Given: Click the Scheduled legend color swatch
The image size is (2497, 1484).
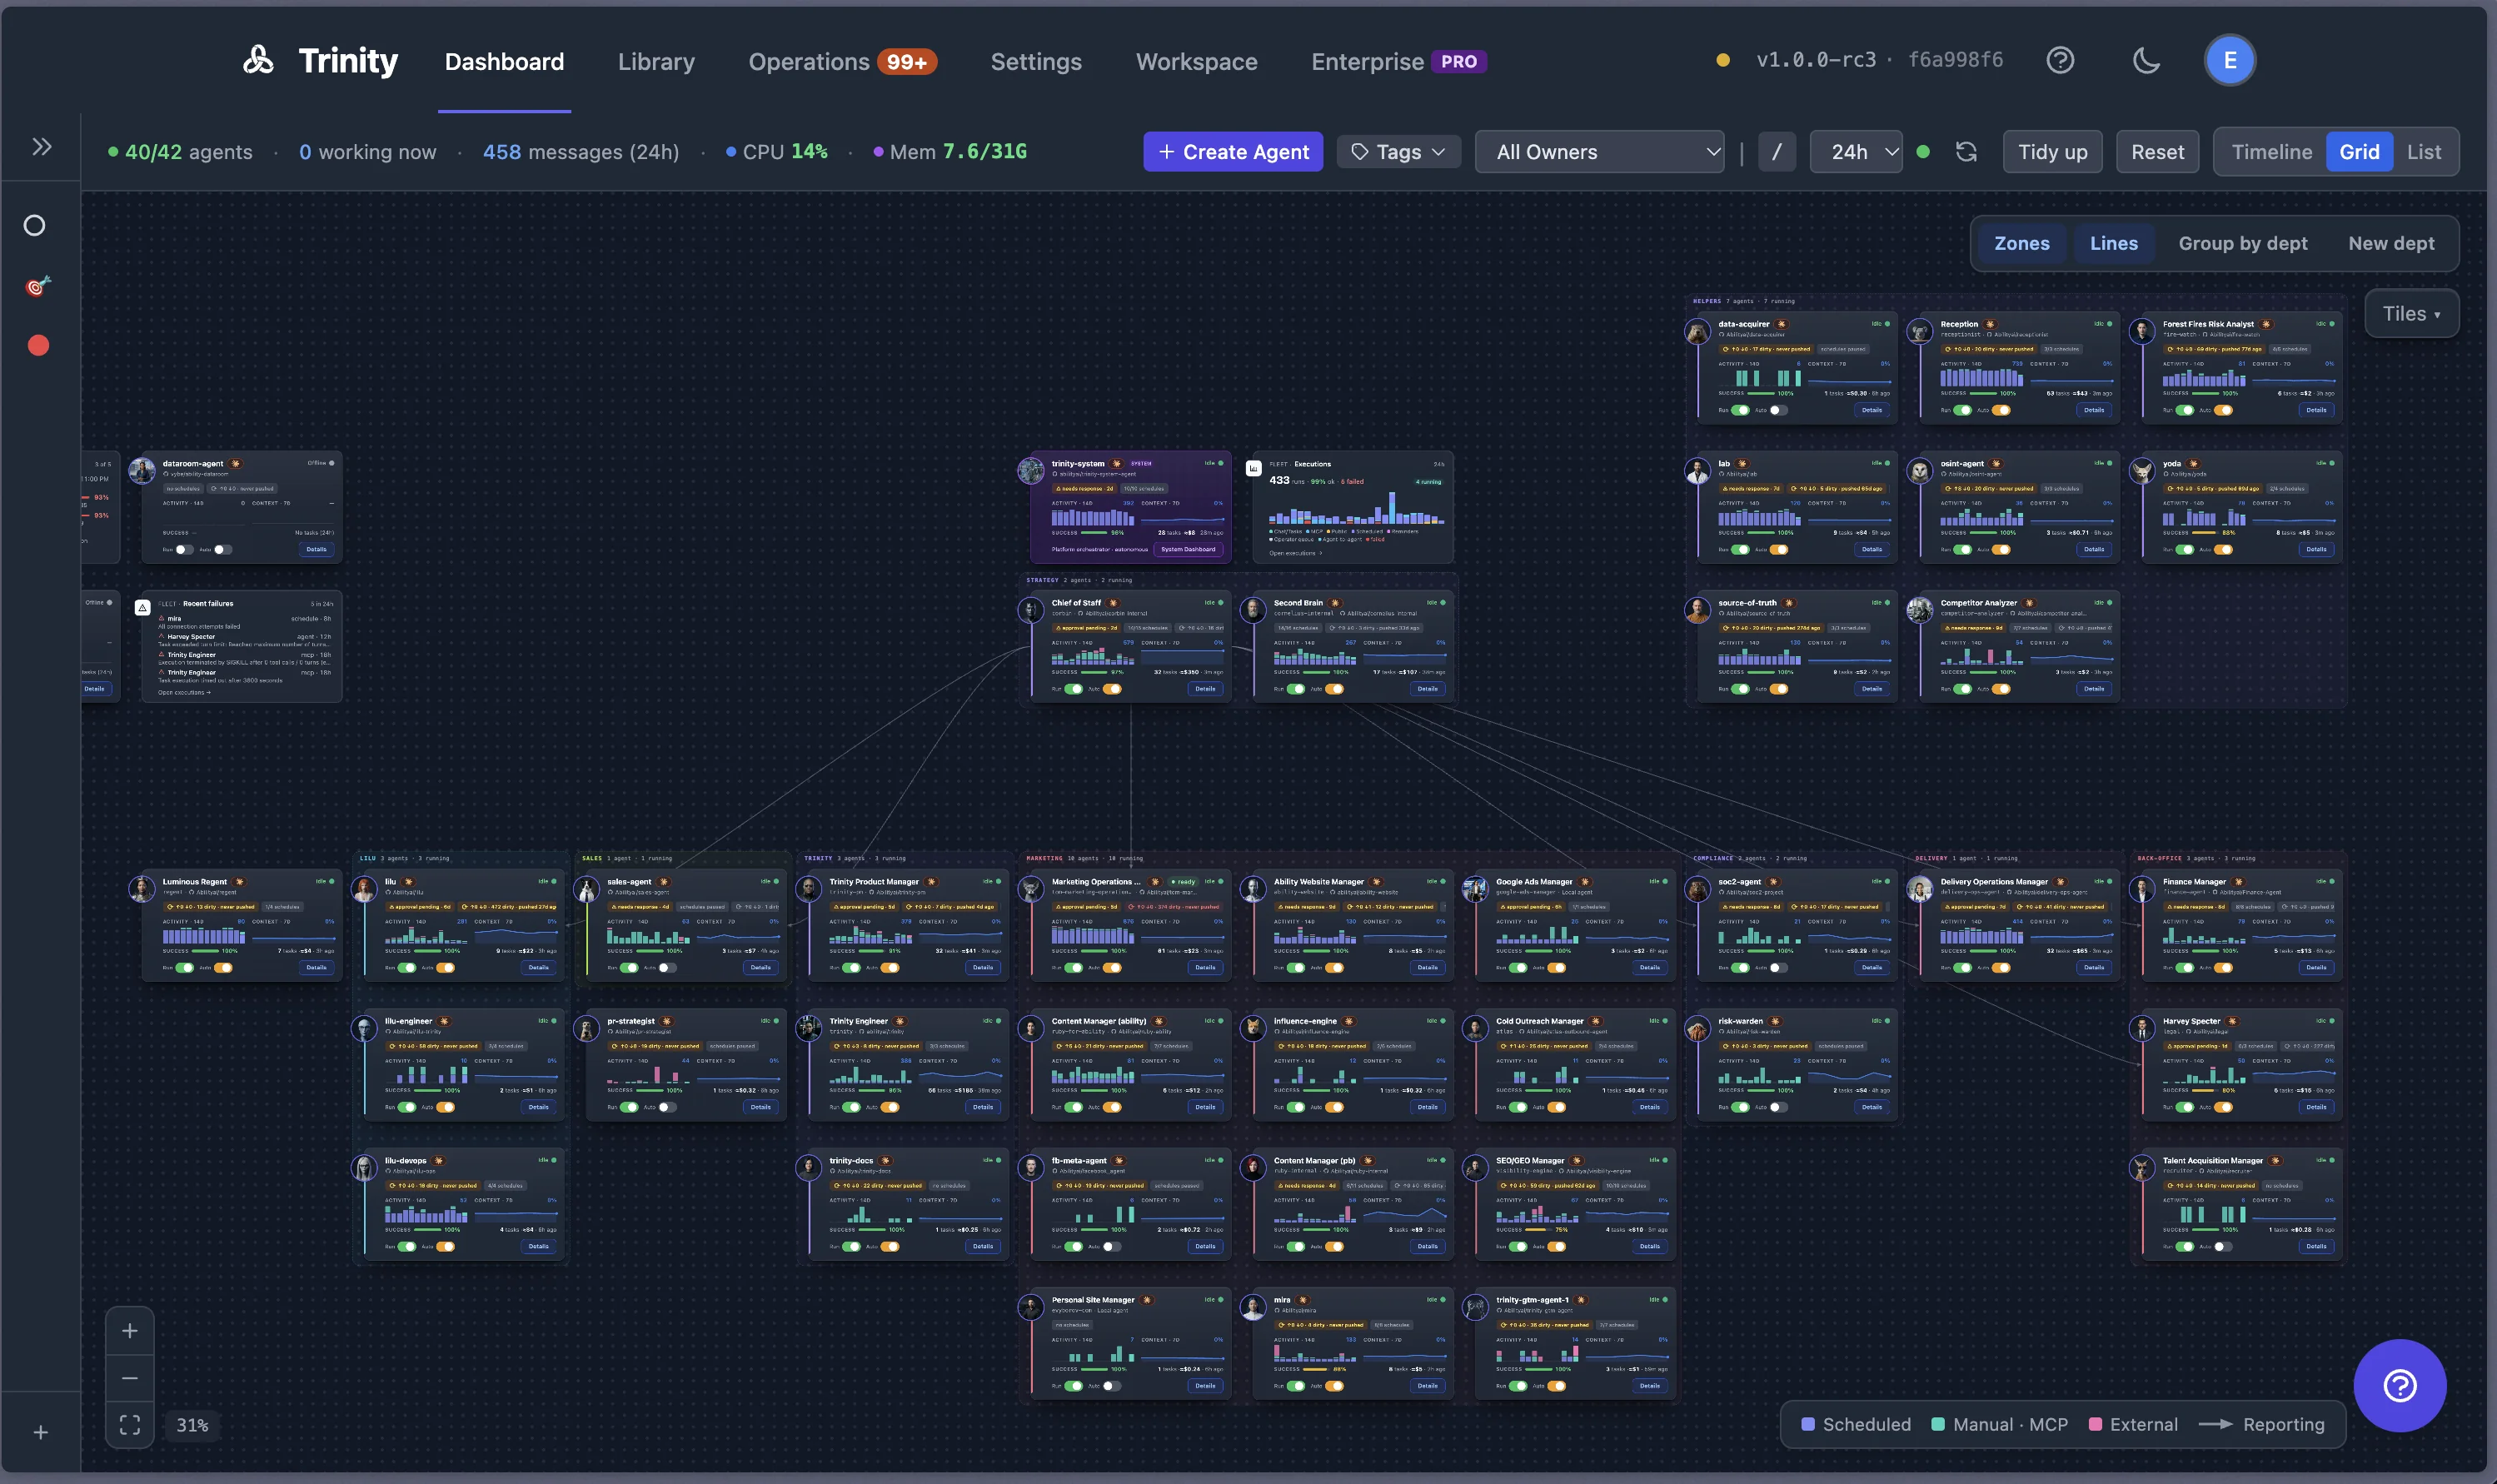Looking at the screenshot, I should 1807,1424.
